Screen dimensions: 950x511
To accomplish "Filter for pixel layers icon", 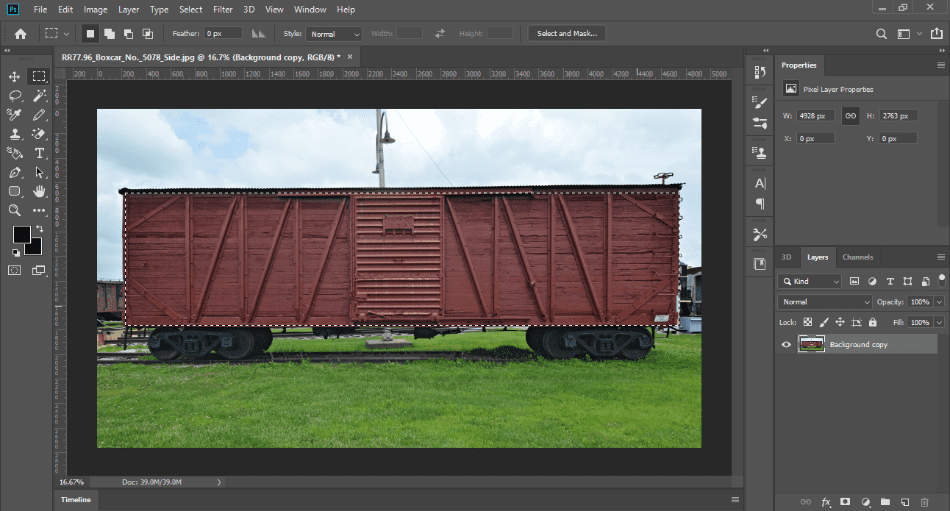I will pos(854,281).
